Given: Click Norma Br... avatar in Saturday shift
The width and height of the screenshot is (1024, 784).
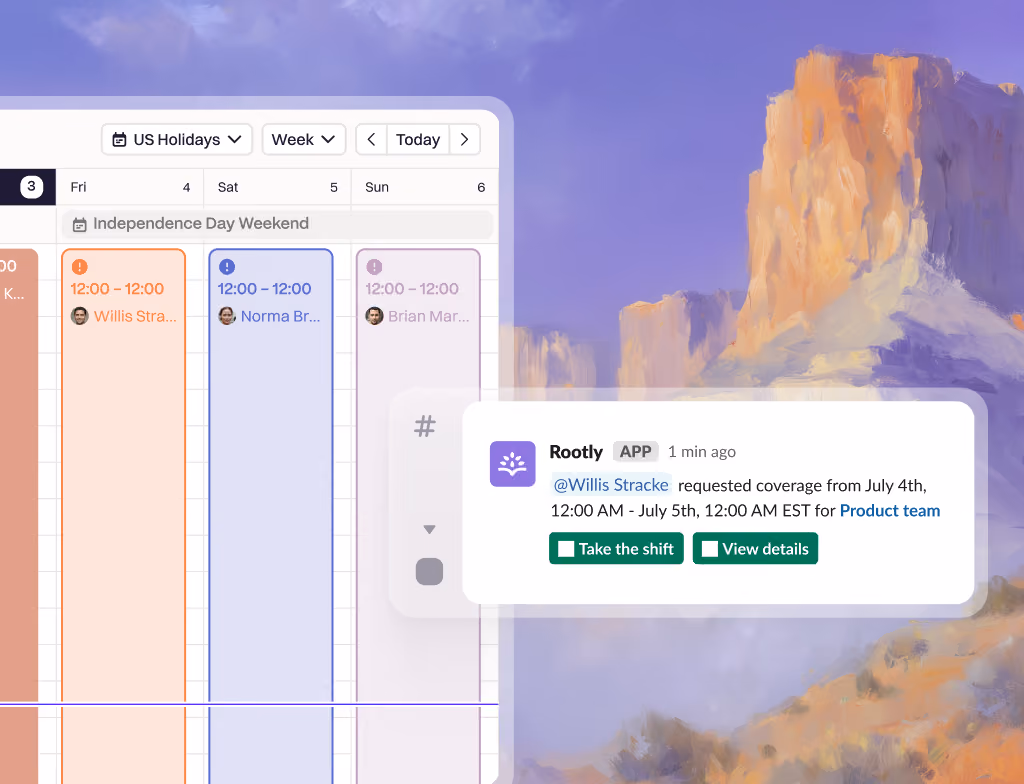Looking at the screenshot, I should pyautogui.click(x=227, y=316).
